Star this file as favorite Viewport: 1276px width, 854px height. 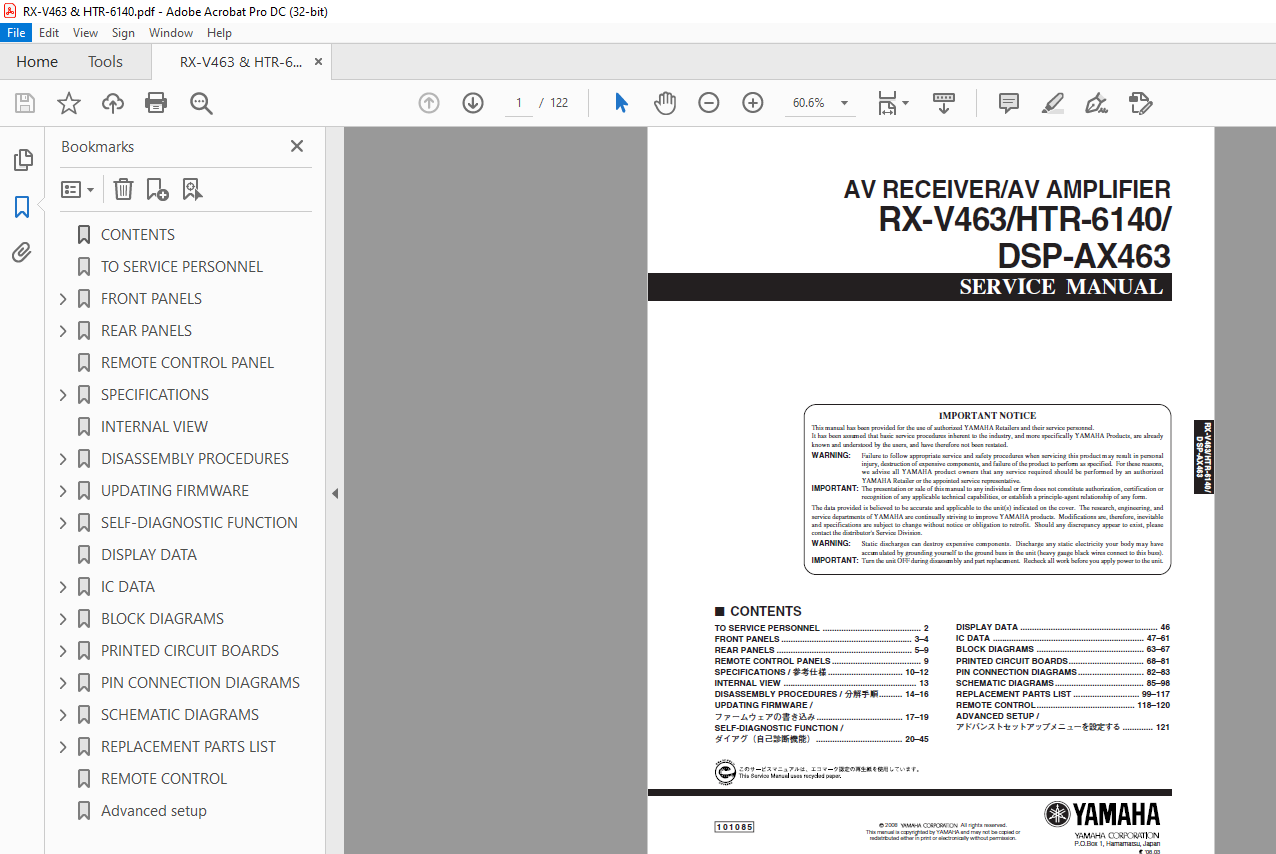click(69, 103)
